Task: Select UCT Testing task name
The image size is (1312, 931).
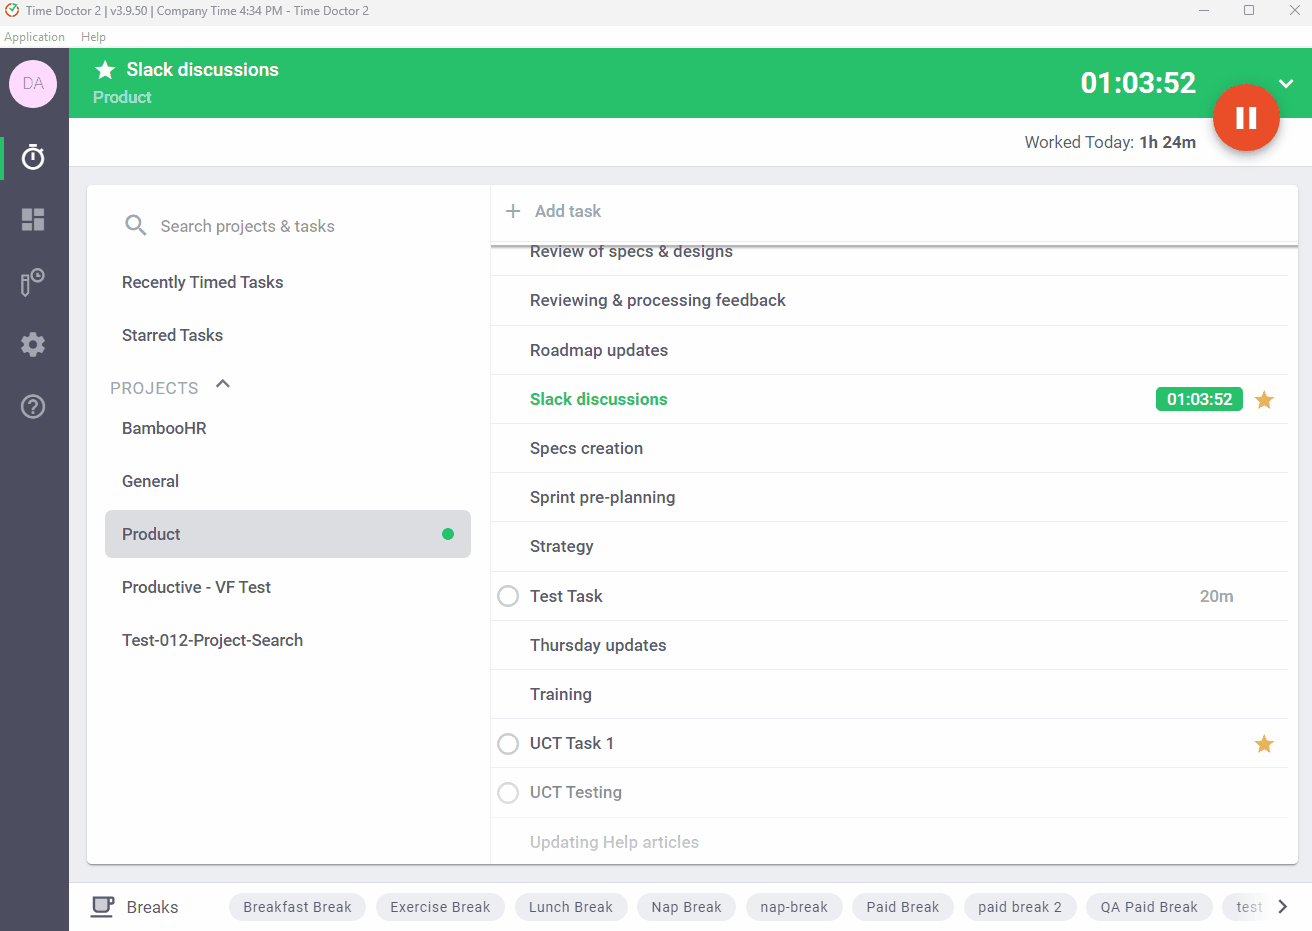Action: [576, 792]
